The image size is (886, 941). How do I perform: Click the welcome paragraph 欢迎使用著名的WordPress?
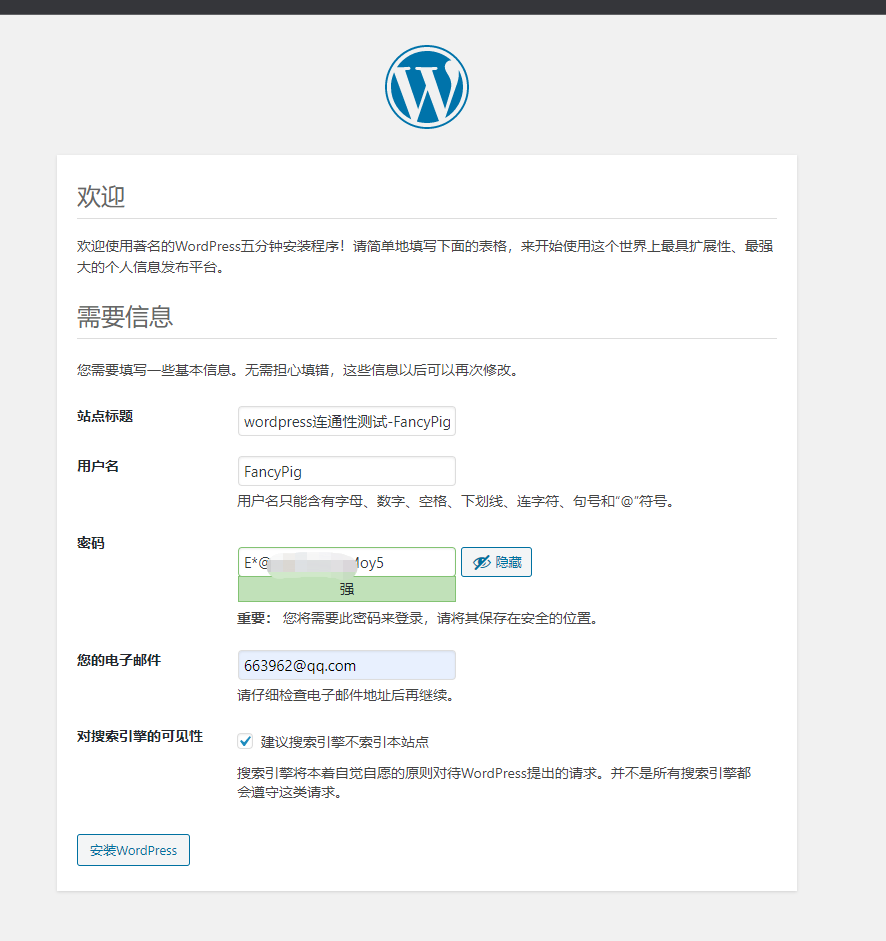click(x=425, y=256)
